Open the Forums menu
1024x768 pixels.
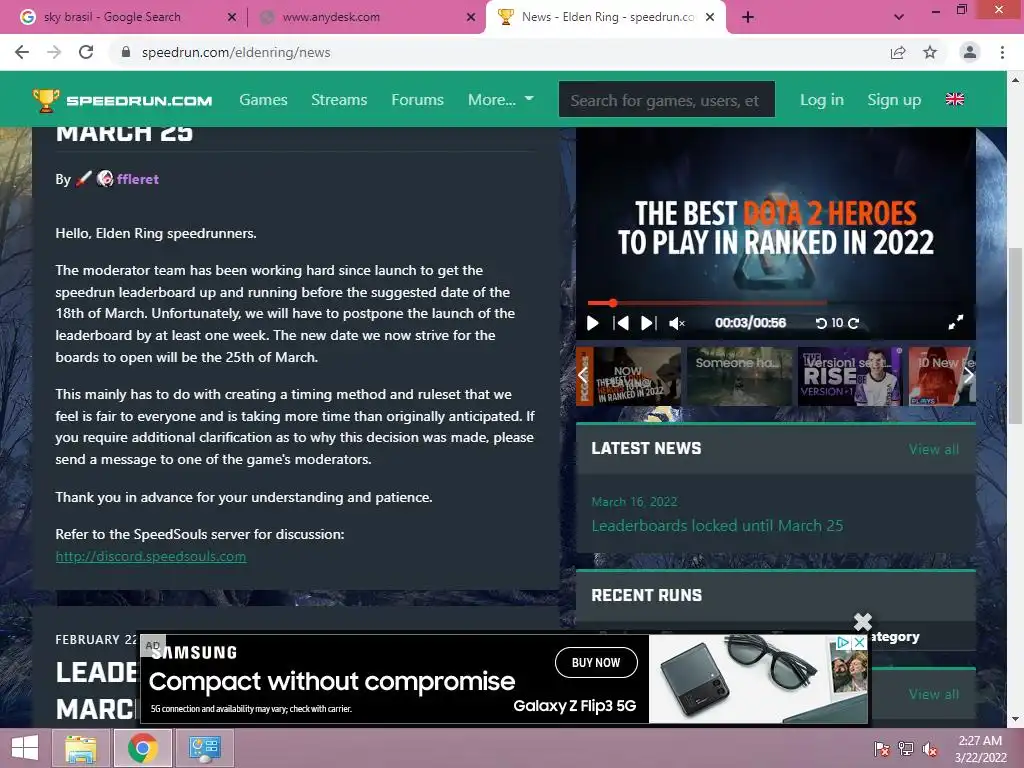pyautogui.click(x=417, y=100)
